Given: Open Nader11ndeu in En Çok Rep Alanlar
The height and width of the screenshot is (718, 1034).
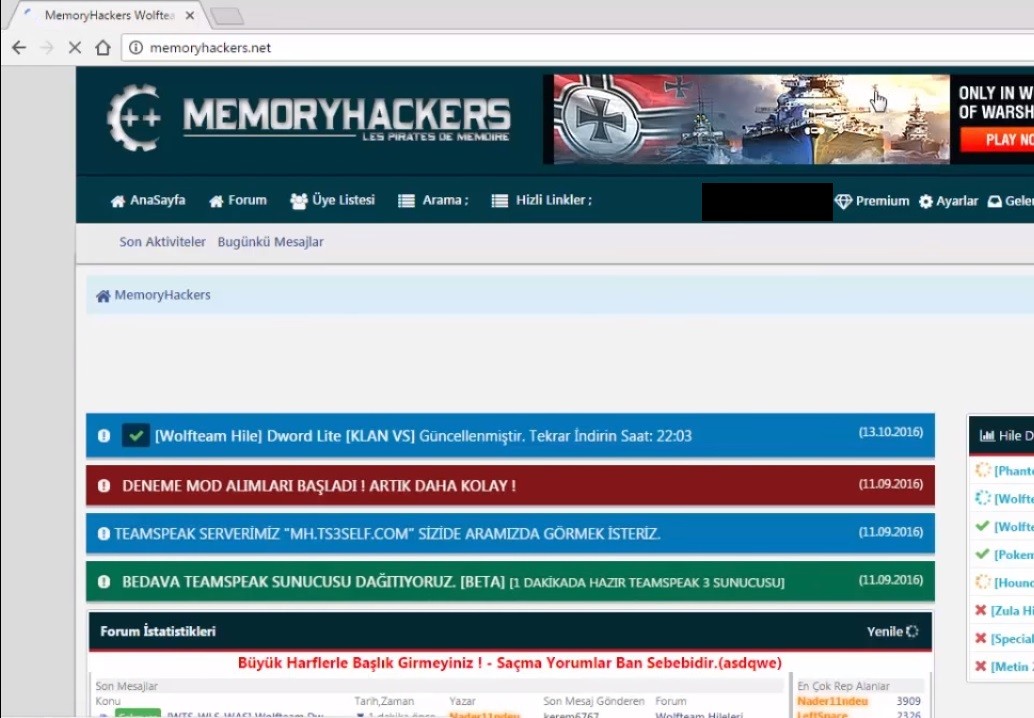Looking at the screenshot, I should (832, 702).
